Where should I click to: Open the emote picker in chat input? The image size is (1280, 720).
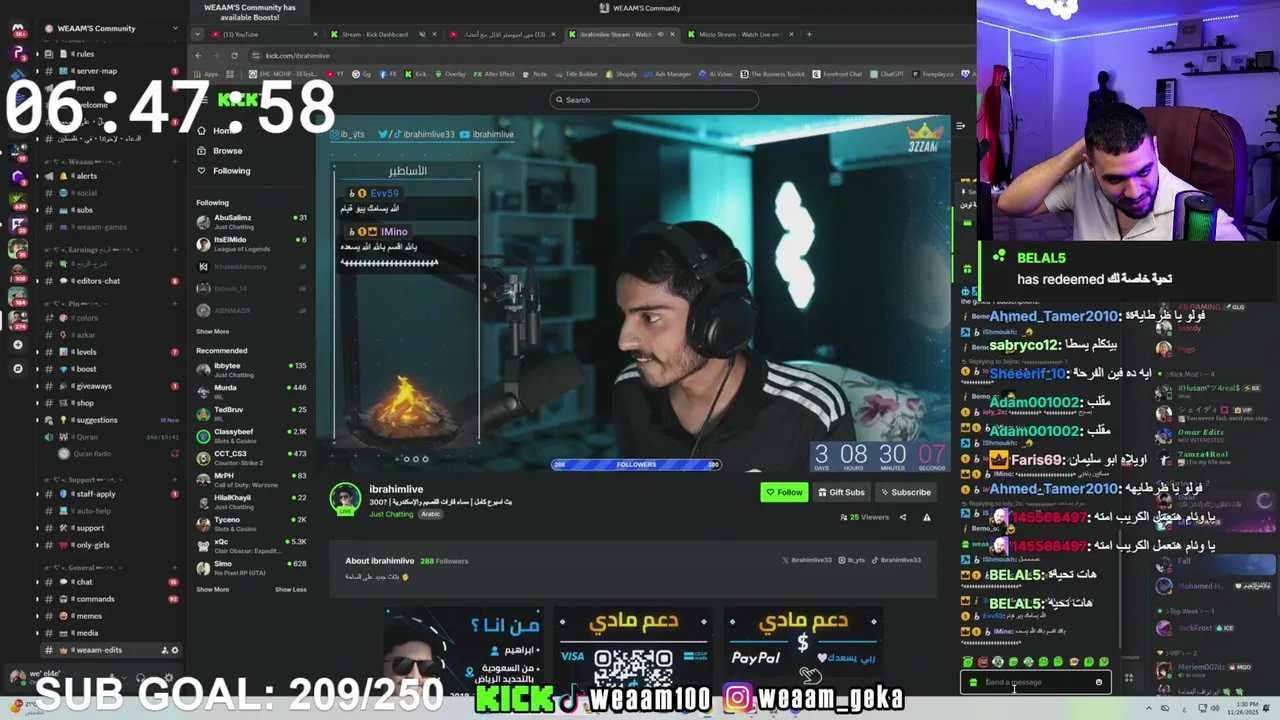pyautogui.click(x=1098, y=682)
